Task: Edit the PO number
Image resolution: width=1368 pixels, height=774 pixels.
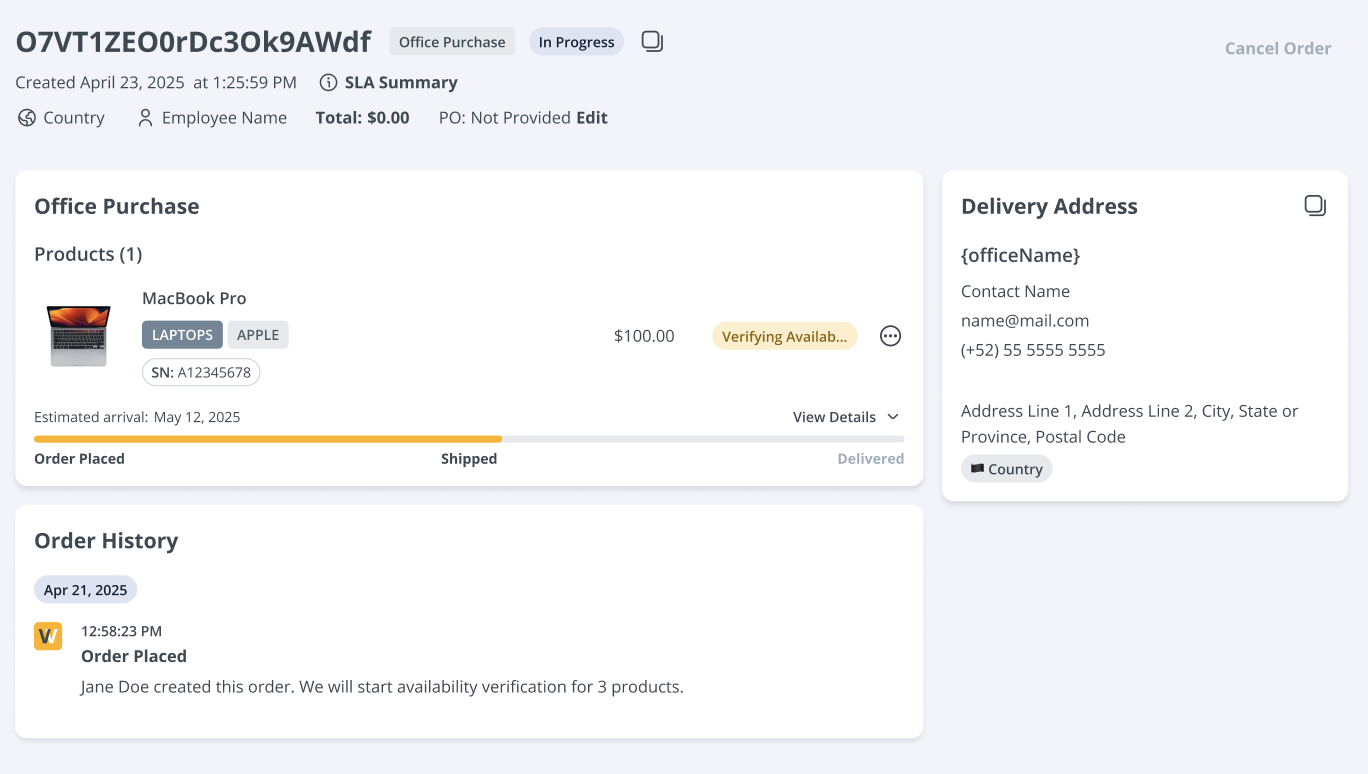Action: point(592,118)
